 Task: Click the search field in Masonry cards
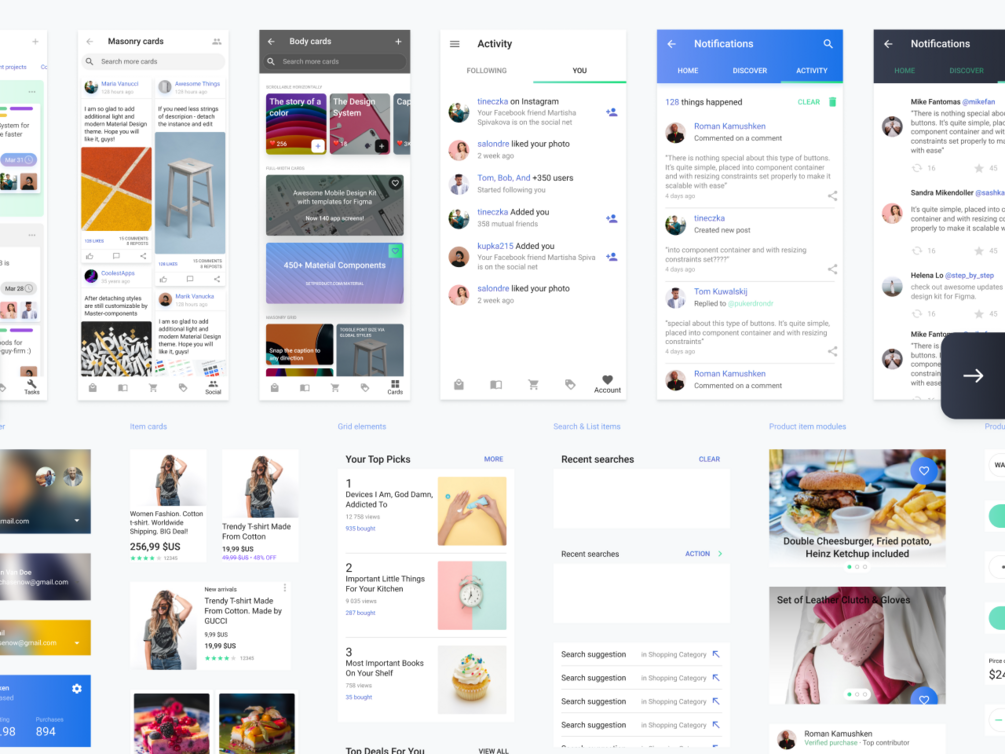[153, 62]
